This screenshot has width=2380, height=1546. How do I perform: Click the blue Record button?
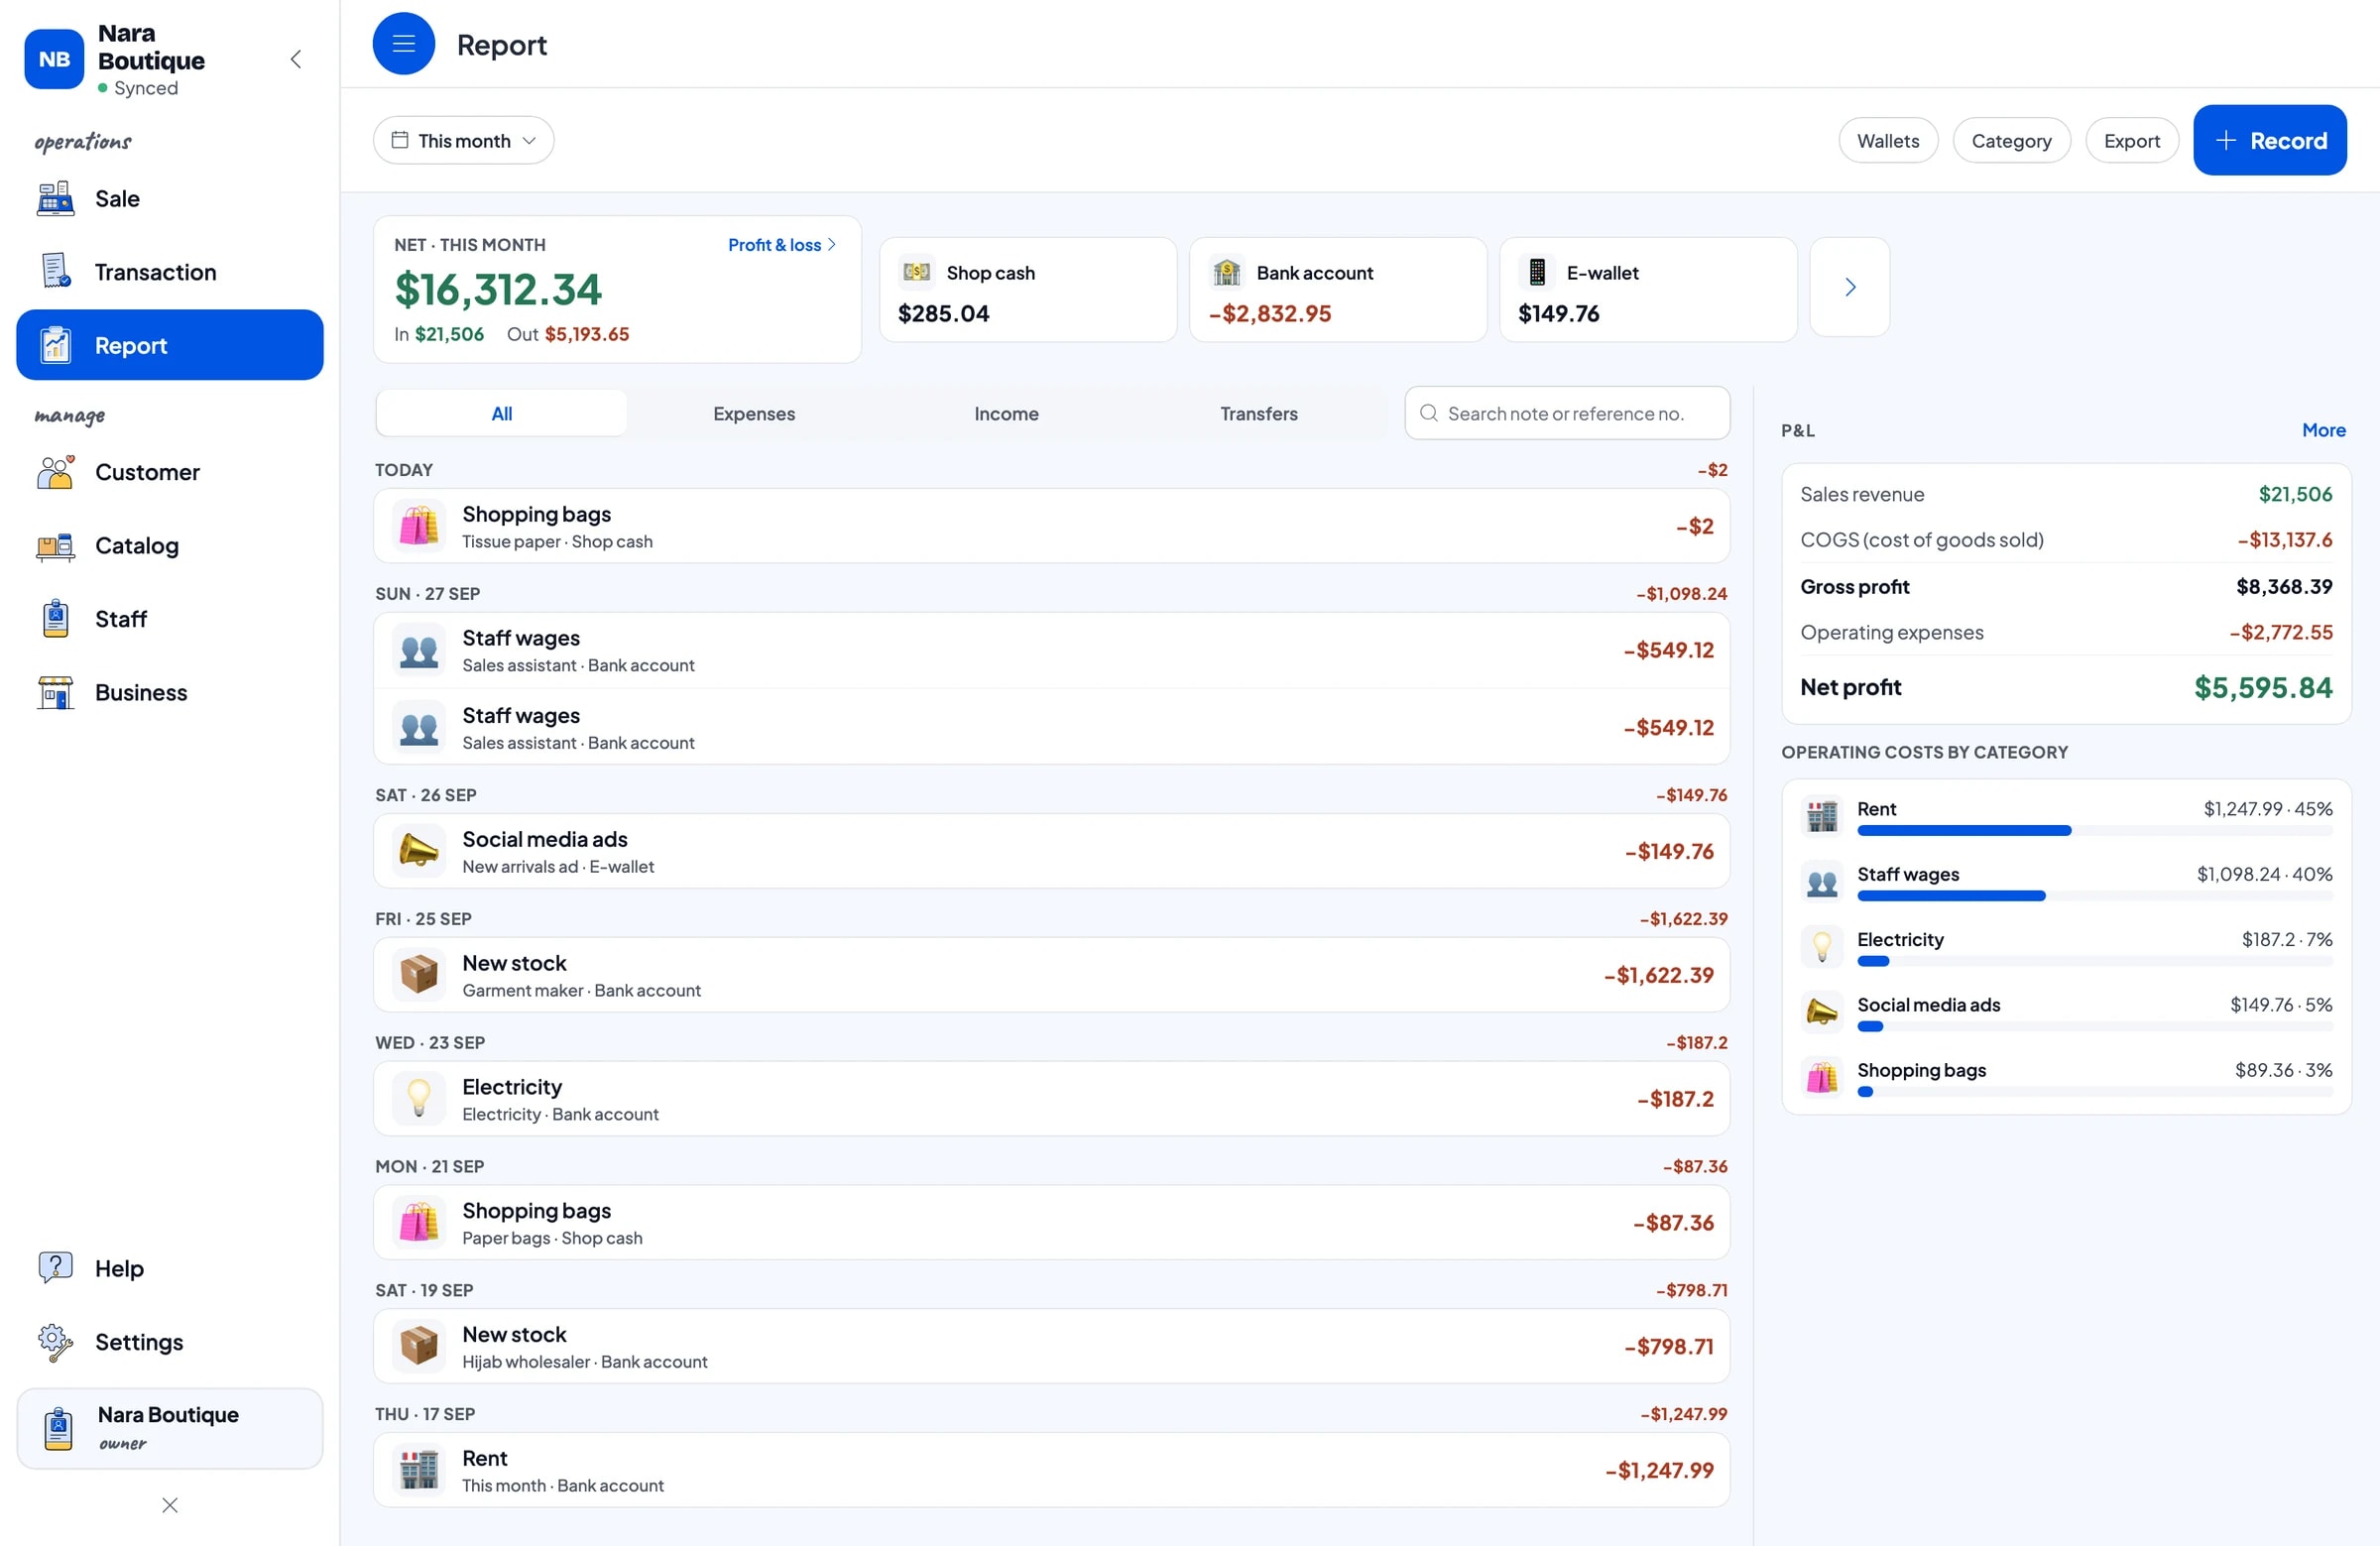(x=2269, y=140)
